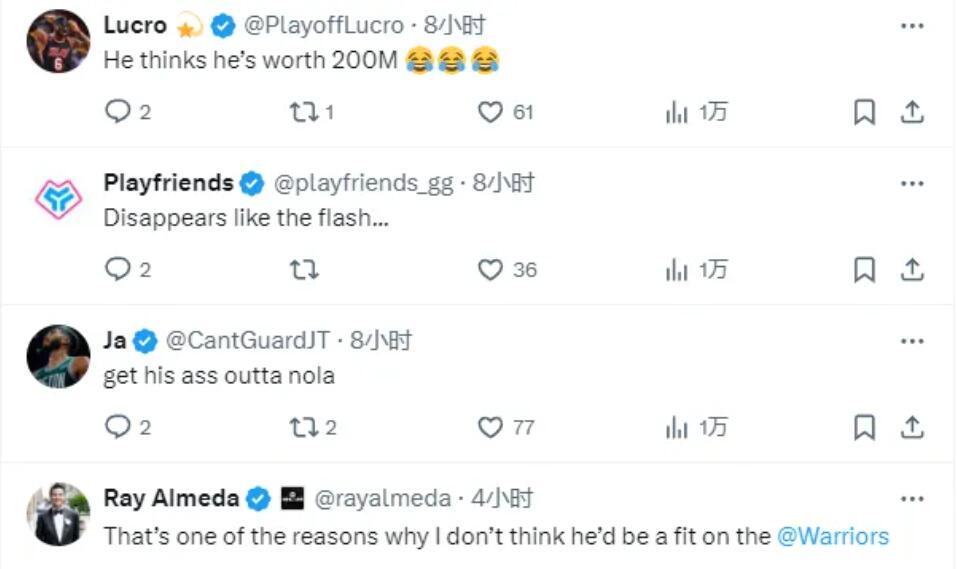Reply to Lucro's 200M tweet
The width and height of the screenshot is (957, 569).
pyautogui.click(x=118, y=112)
